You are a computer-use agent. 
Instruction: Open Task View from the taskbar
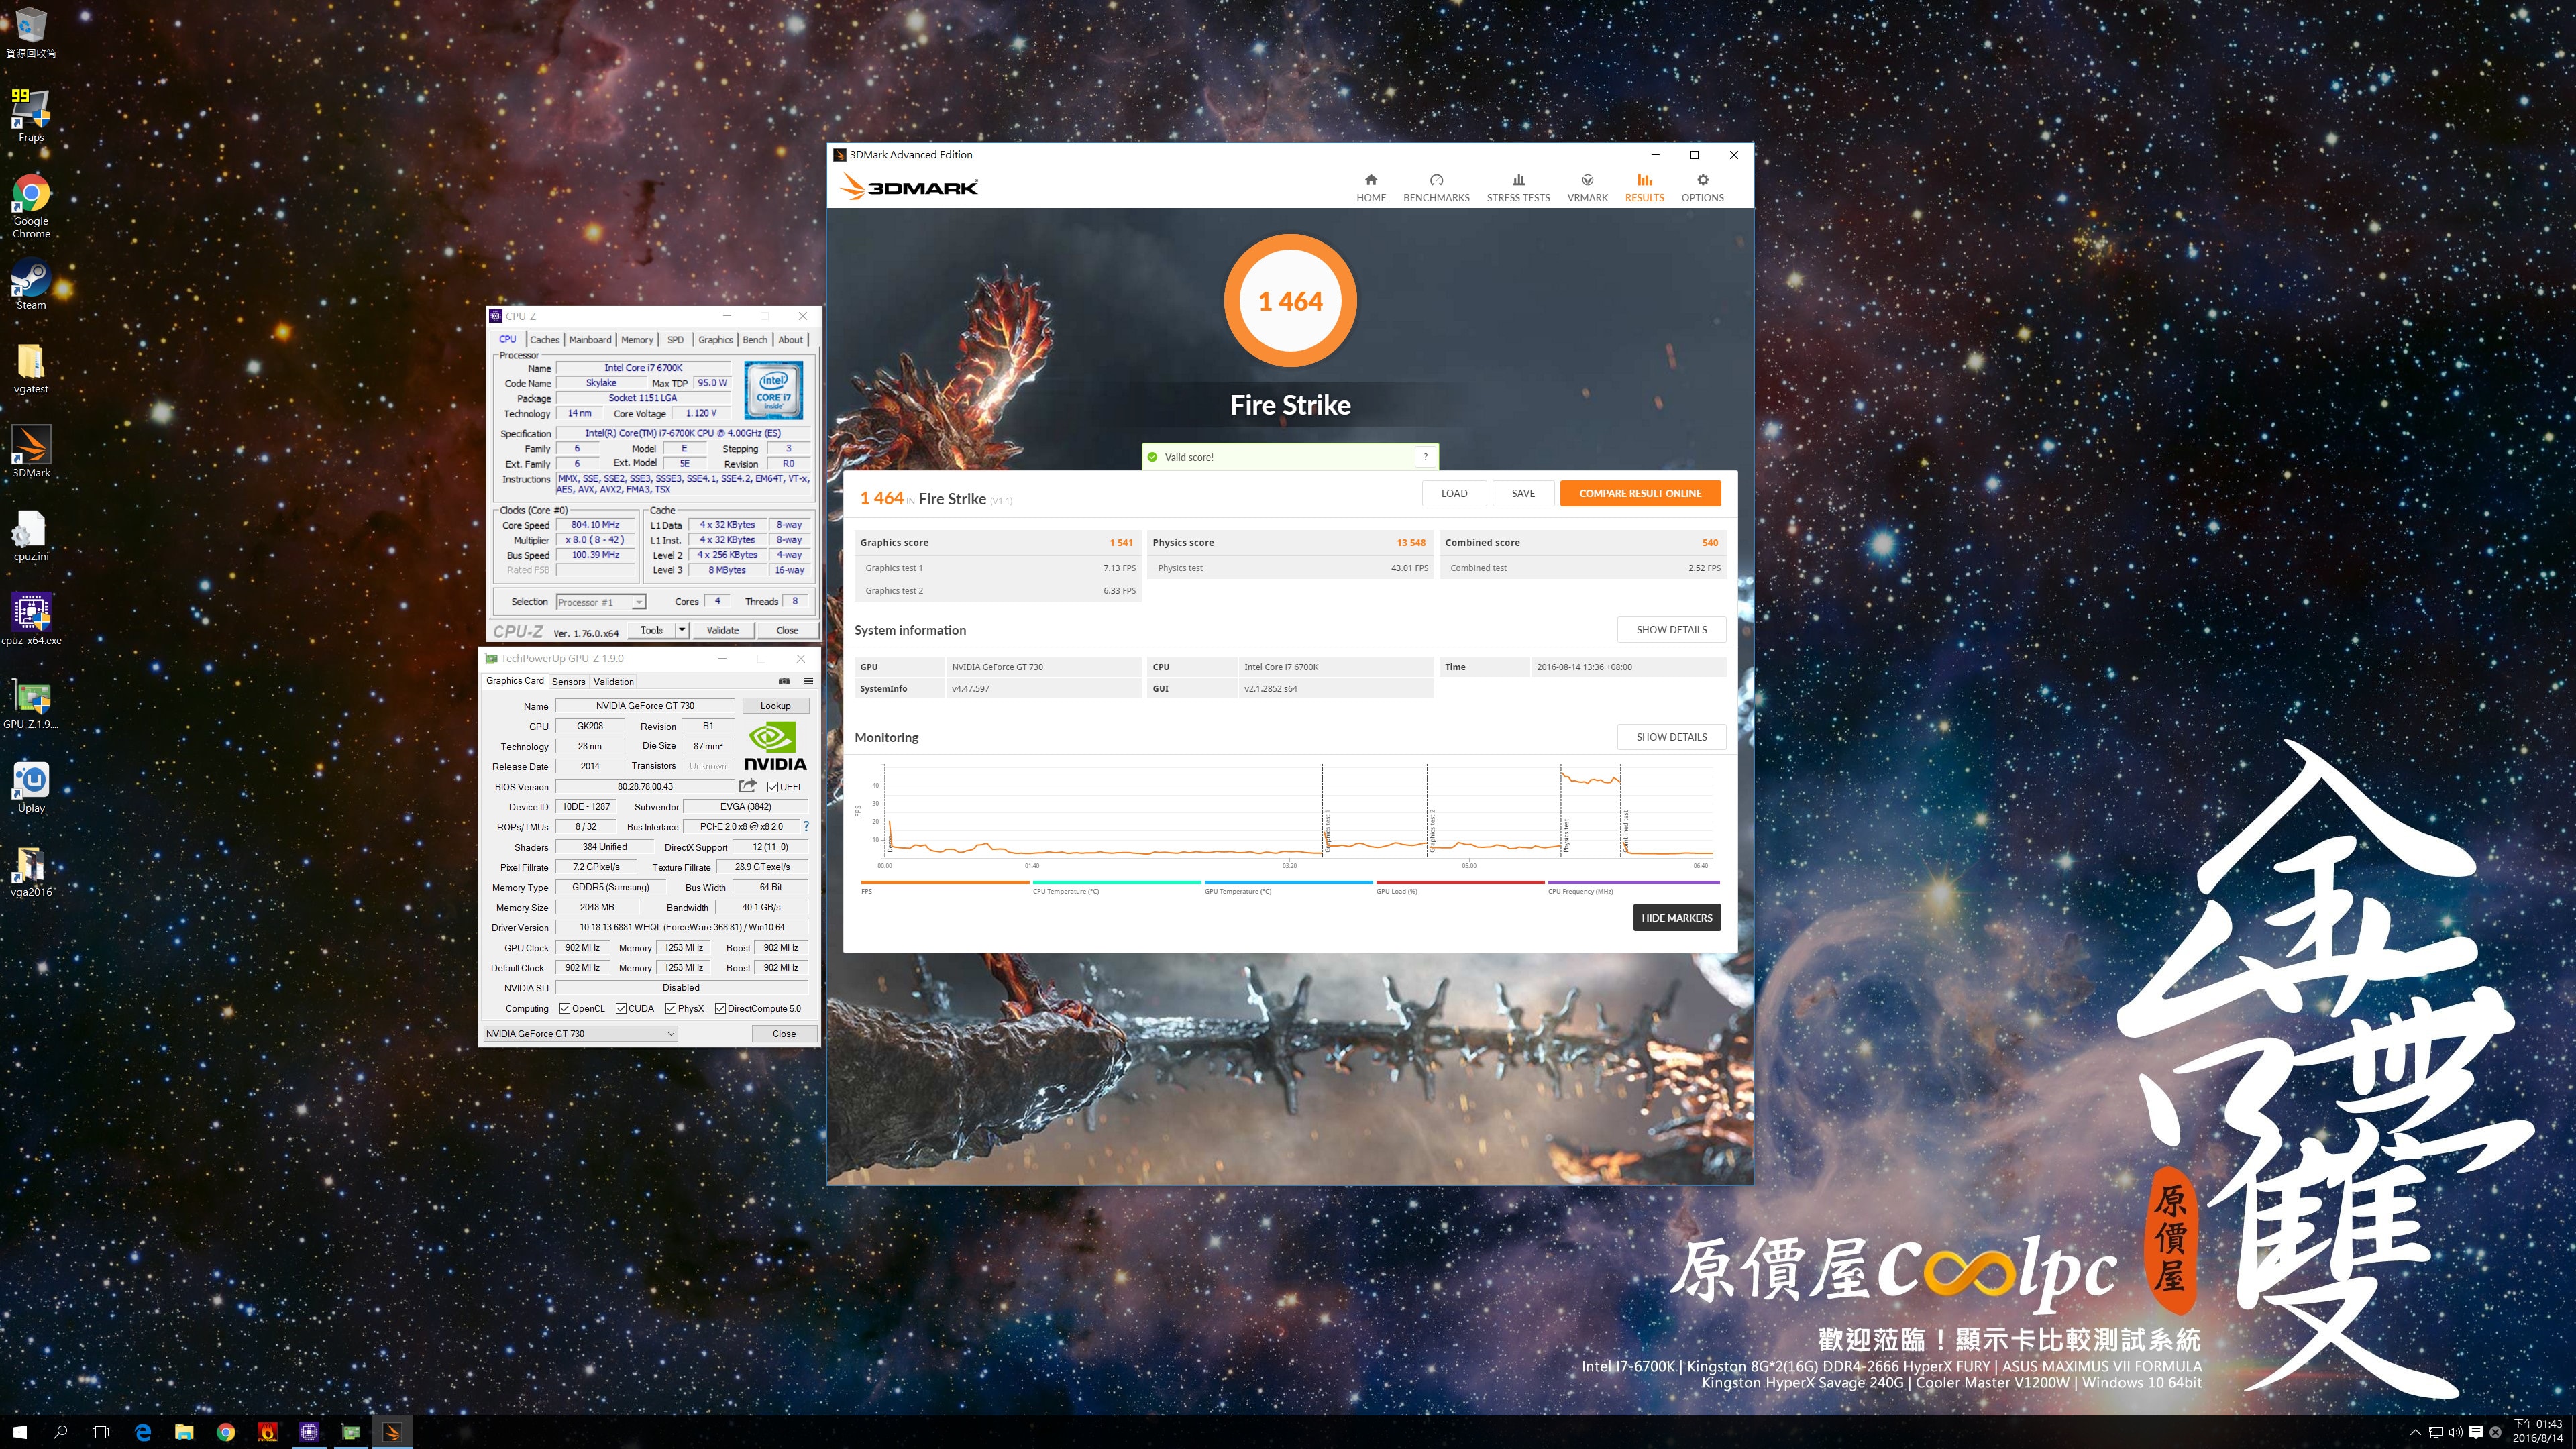pyautogui.click(x=100, y=1432)
